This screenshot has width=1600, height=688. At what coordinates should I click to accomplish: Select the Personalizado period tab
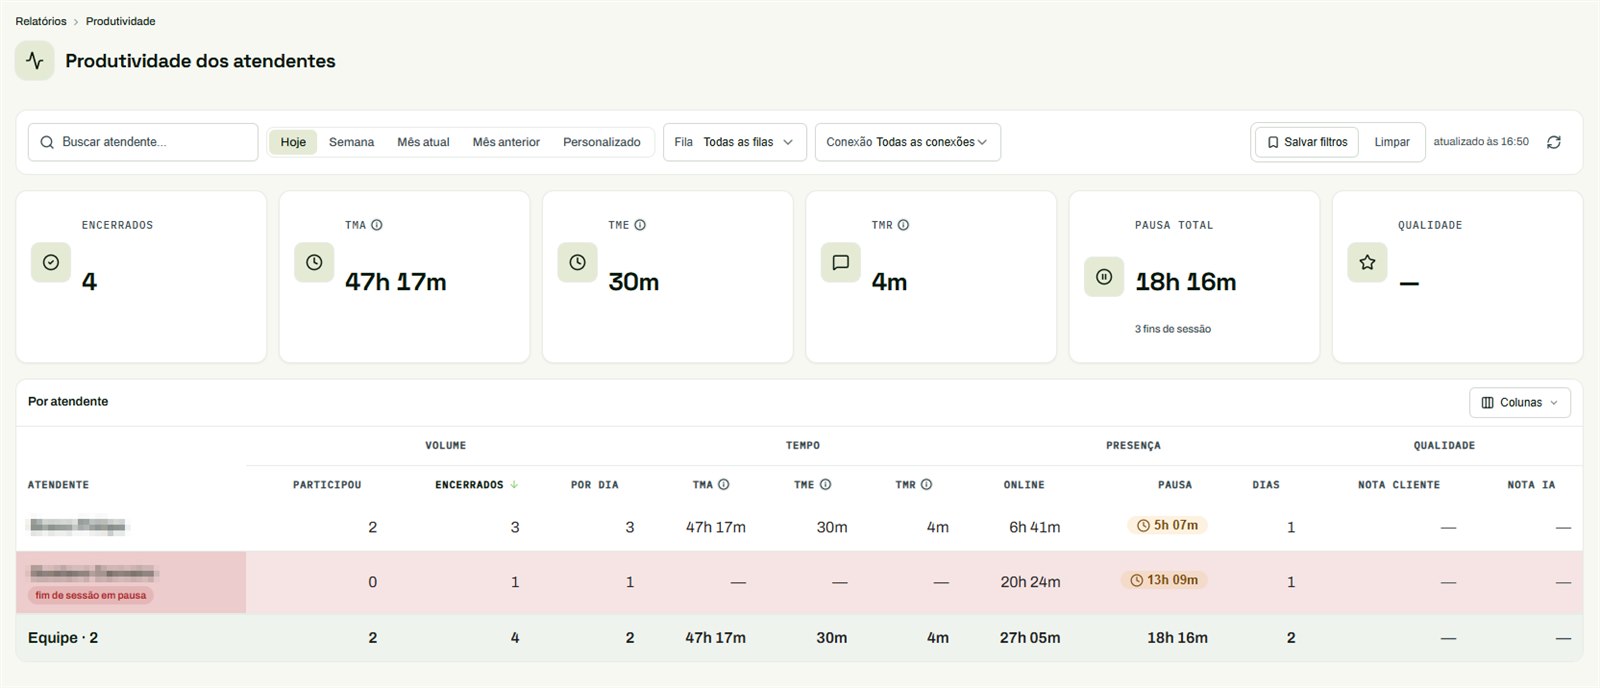tap(601, 142)
